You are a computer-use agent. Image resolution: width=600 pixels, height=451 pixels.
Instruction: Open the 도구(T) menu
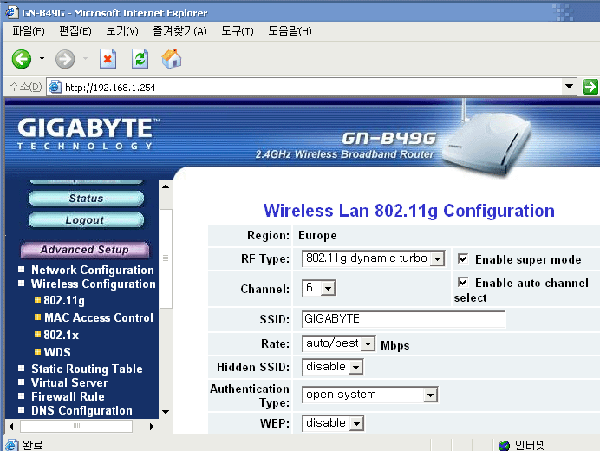[x=237, y=31]
